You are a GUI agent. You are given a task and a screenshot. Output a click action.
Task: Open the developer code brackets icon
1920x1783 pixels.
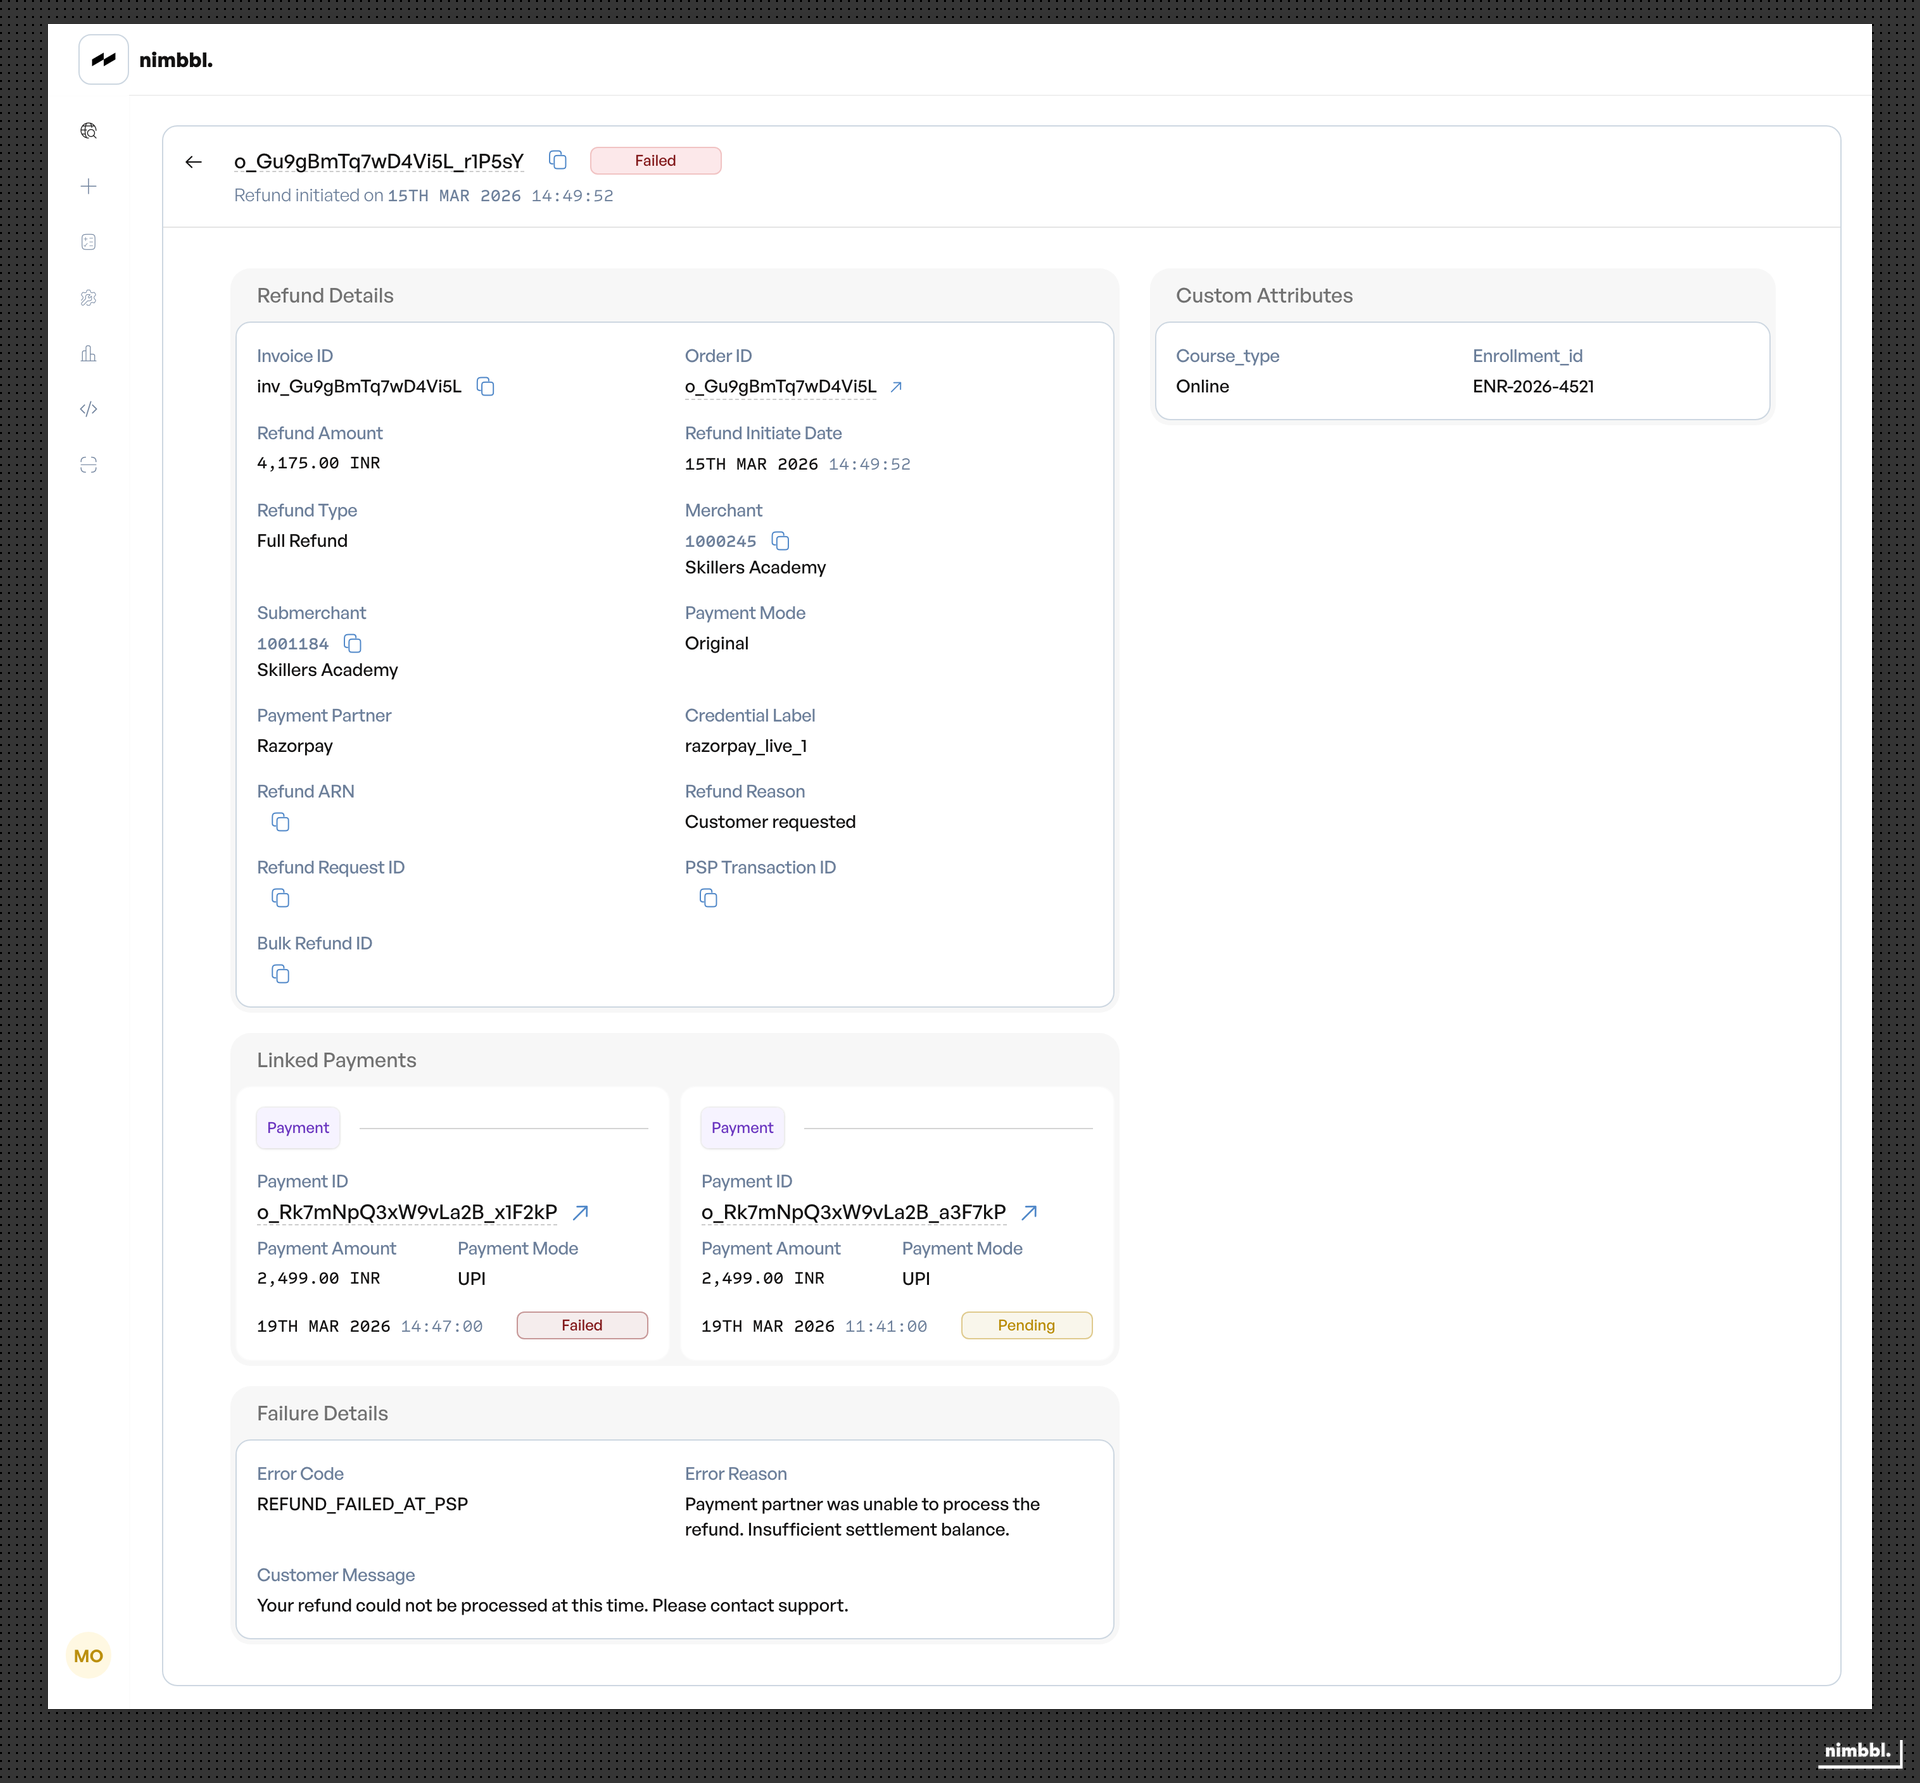click(89, 409)
